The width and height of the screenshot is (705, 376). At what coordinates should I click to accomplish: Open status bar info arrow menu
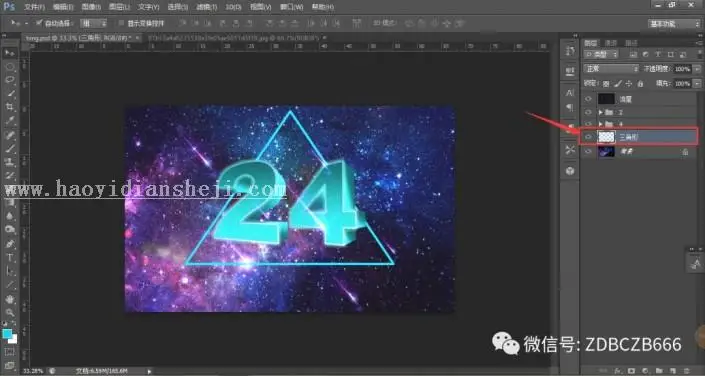(149, 371)
